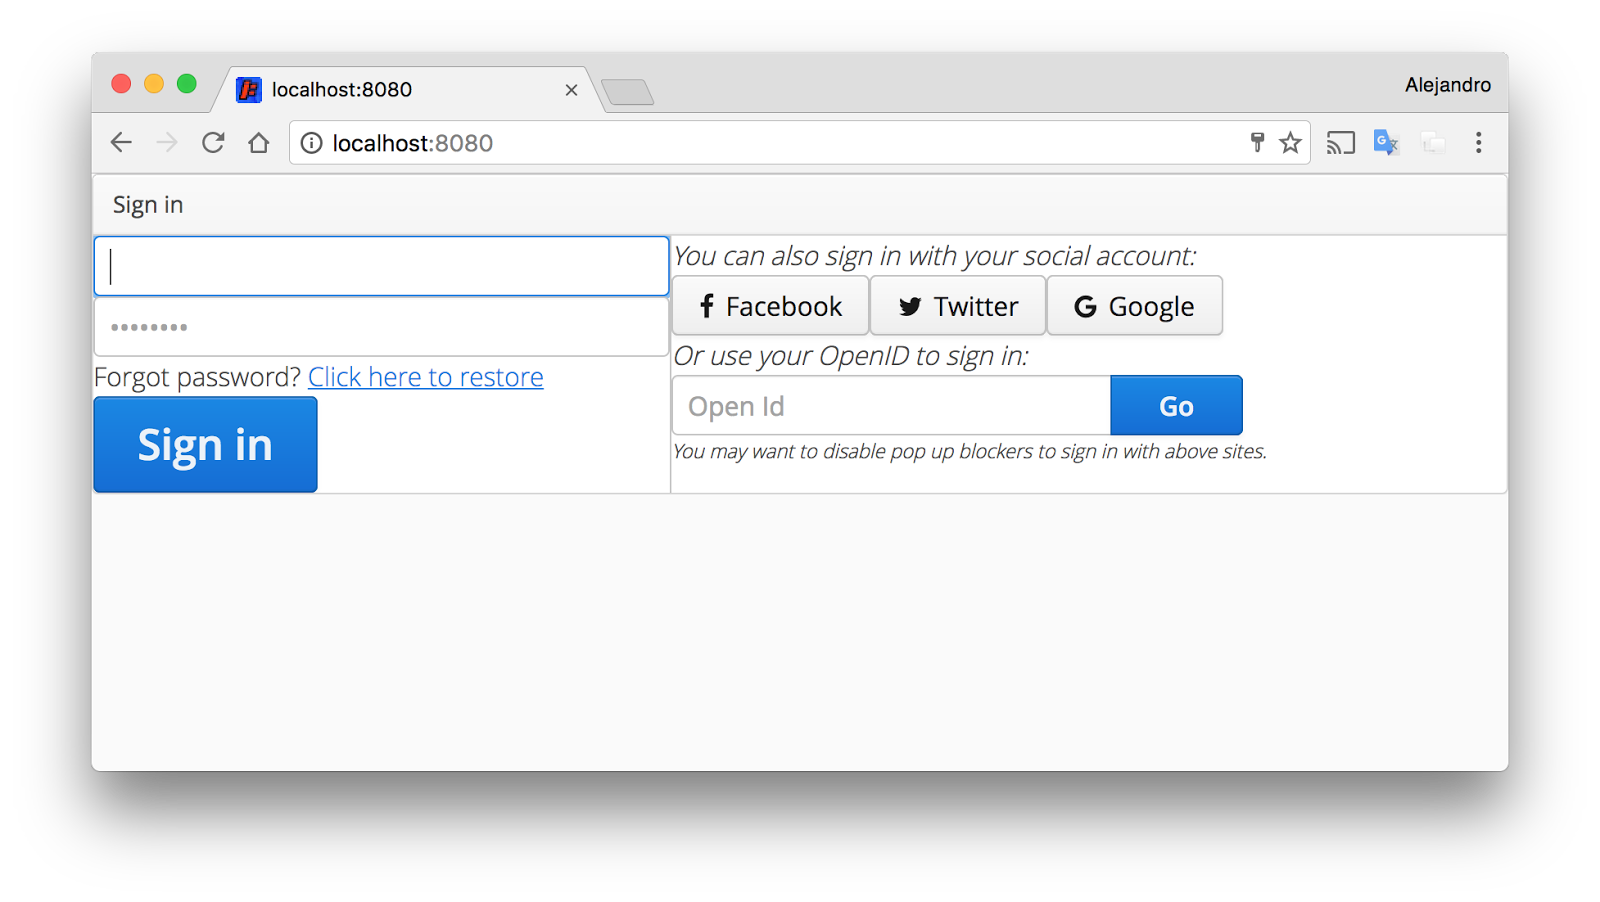Bookmark this page with the star icon
The image size is (1600, 902).
point(1291,143)
